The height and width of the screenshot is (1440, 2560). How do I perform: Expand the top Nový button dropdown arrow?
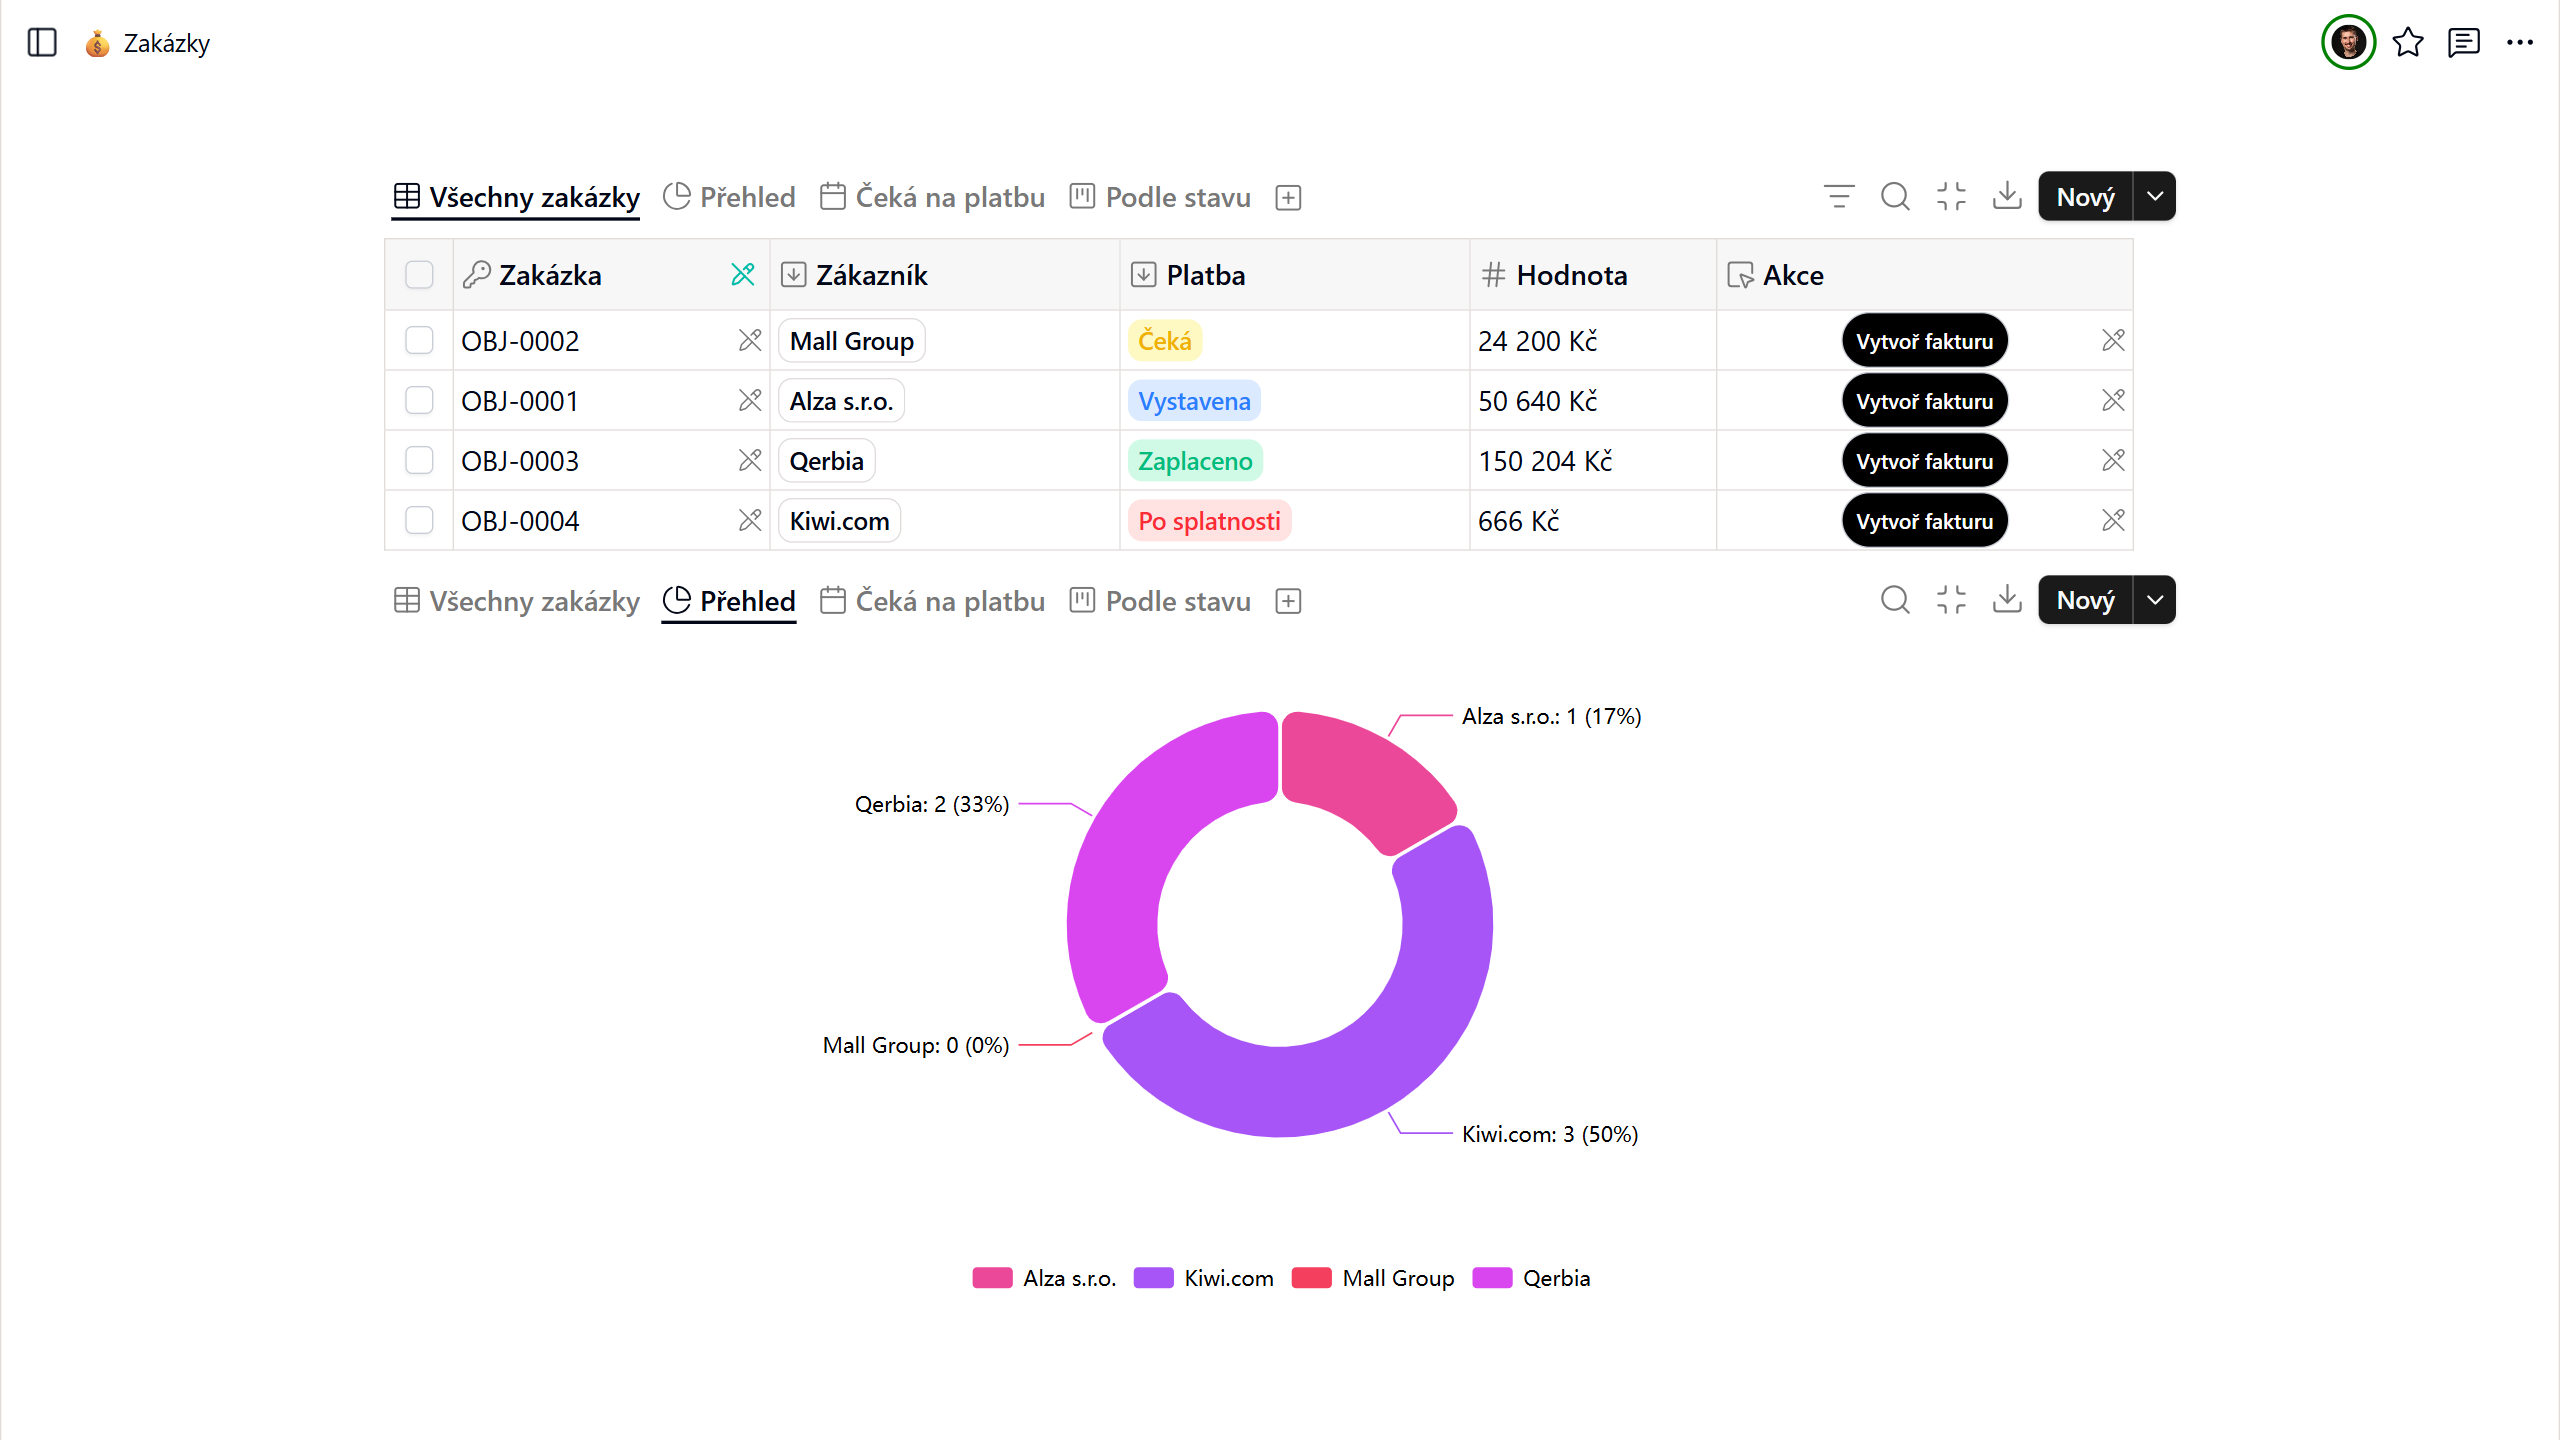coord(2155,196)
